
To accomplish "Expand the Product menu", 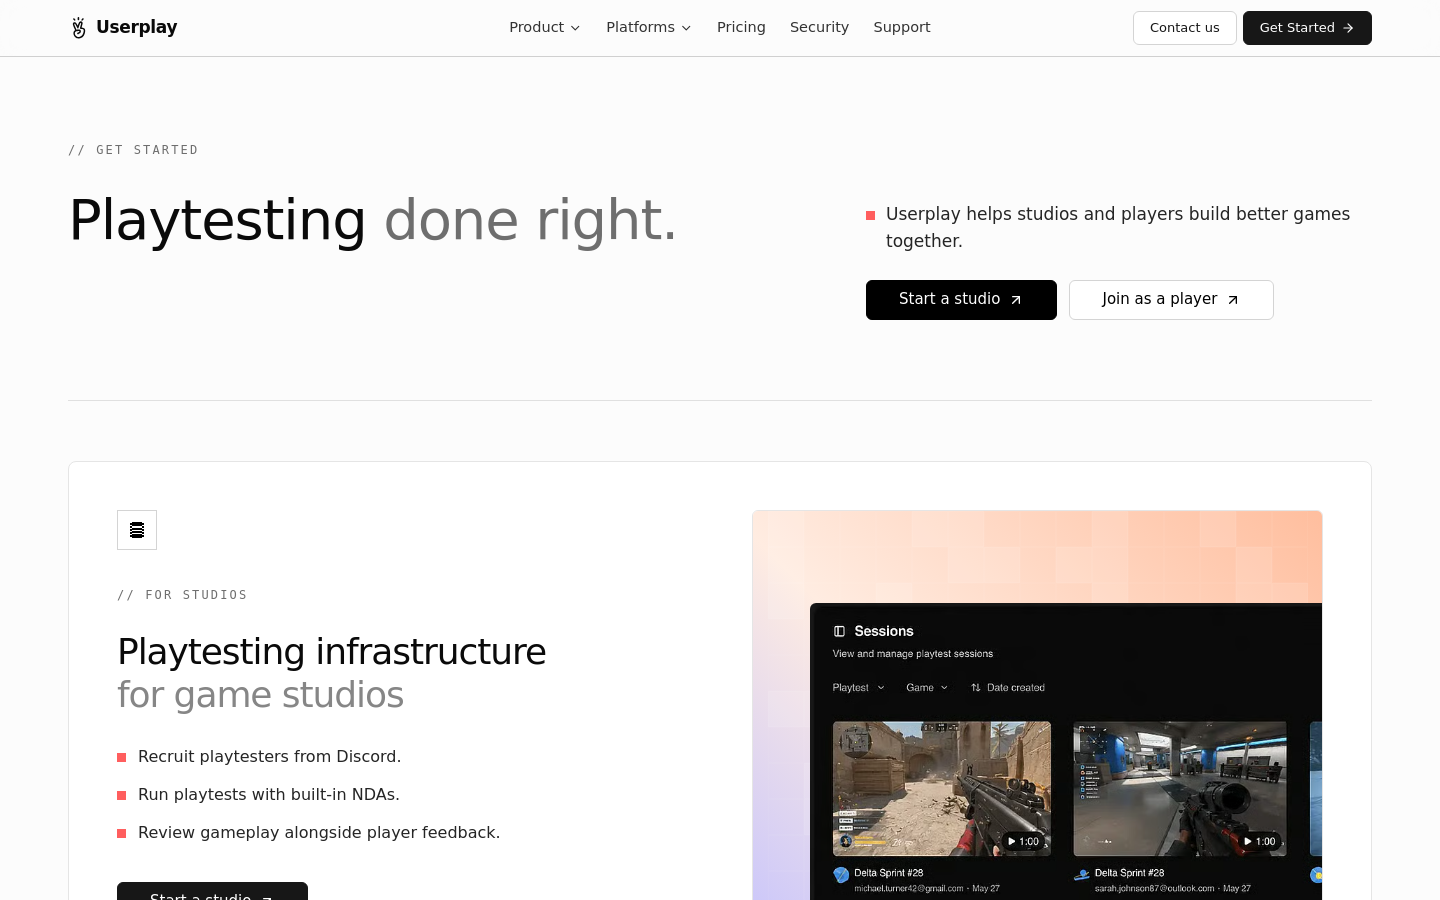I will (544, 27).
